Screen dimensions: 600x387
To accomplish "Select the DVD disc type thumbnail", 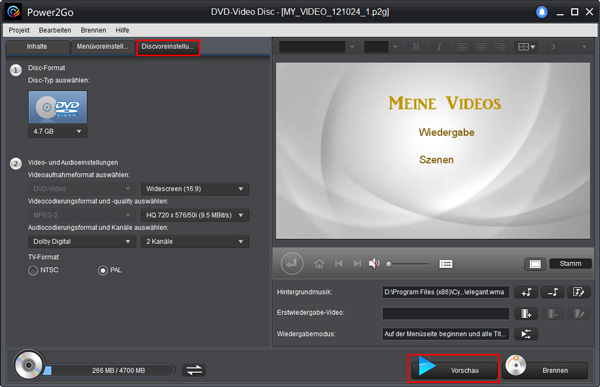I will (x=58, y=107).
